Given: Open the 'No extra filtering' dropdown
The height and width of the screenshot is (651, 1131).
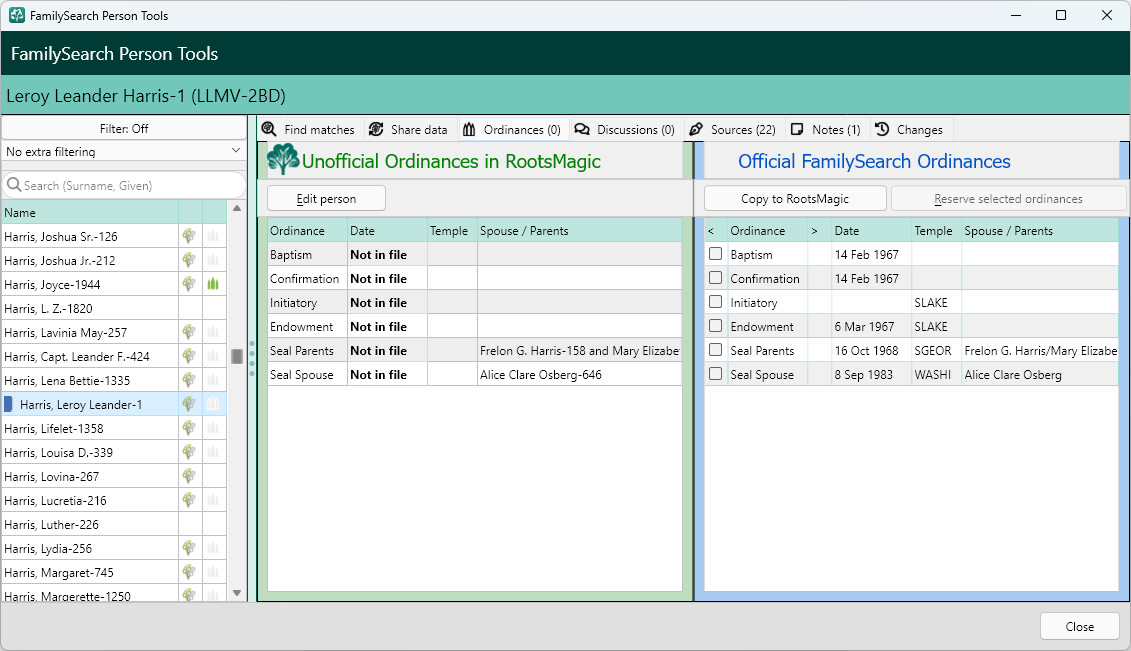Looking at the screenshot, I should [x=124, y=151].
